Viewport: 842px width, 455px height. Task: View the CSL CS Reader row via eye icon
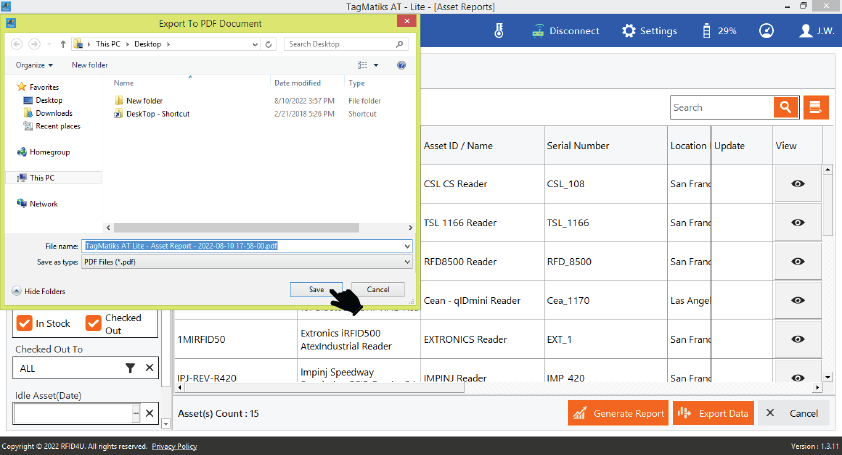798,184
